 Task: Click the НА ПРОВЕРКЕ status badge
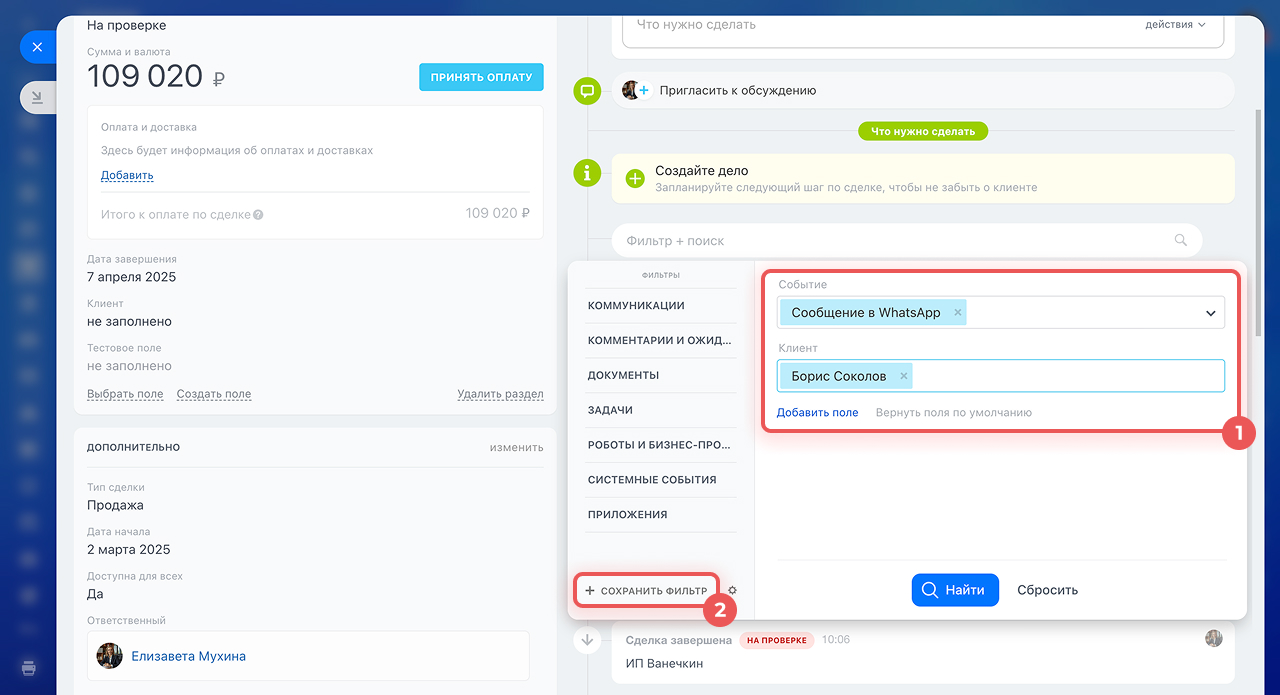[777, 640]
